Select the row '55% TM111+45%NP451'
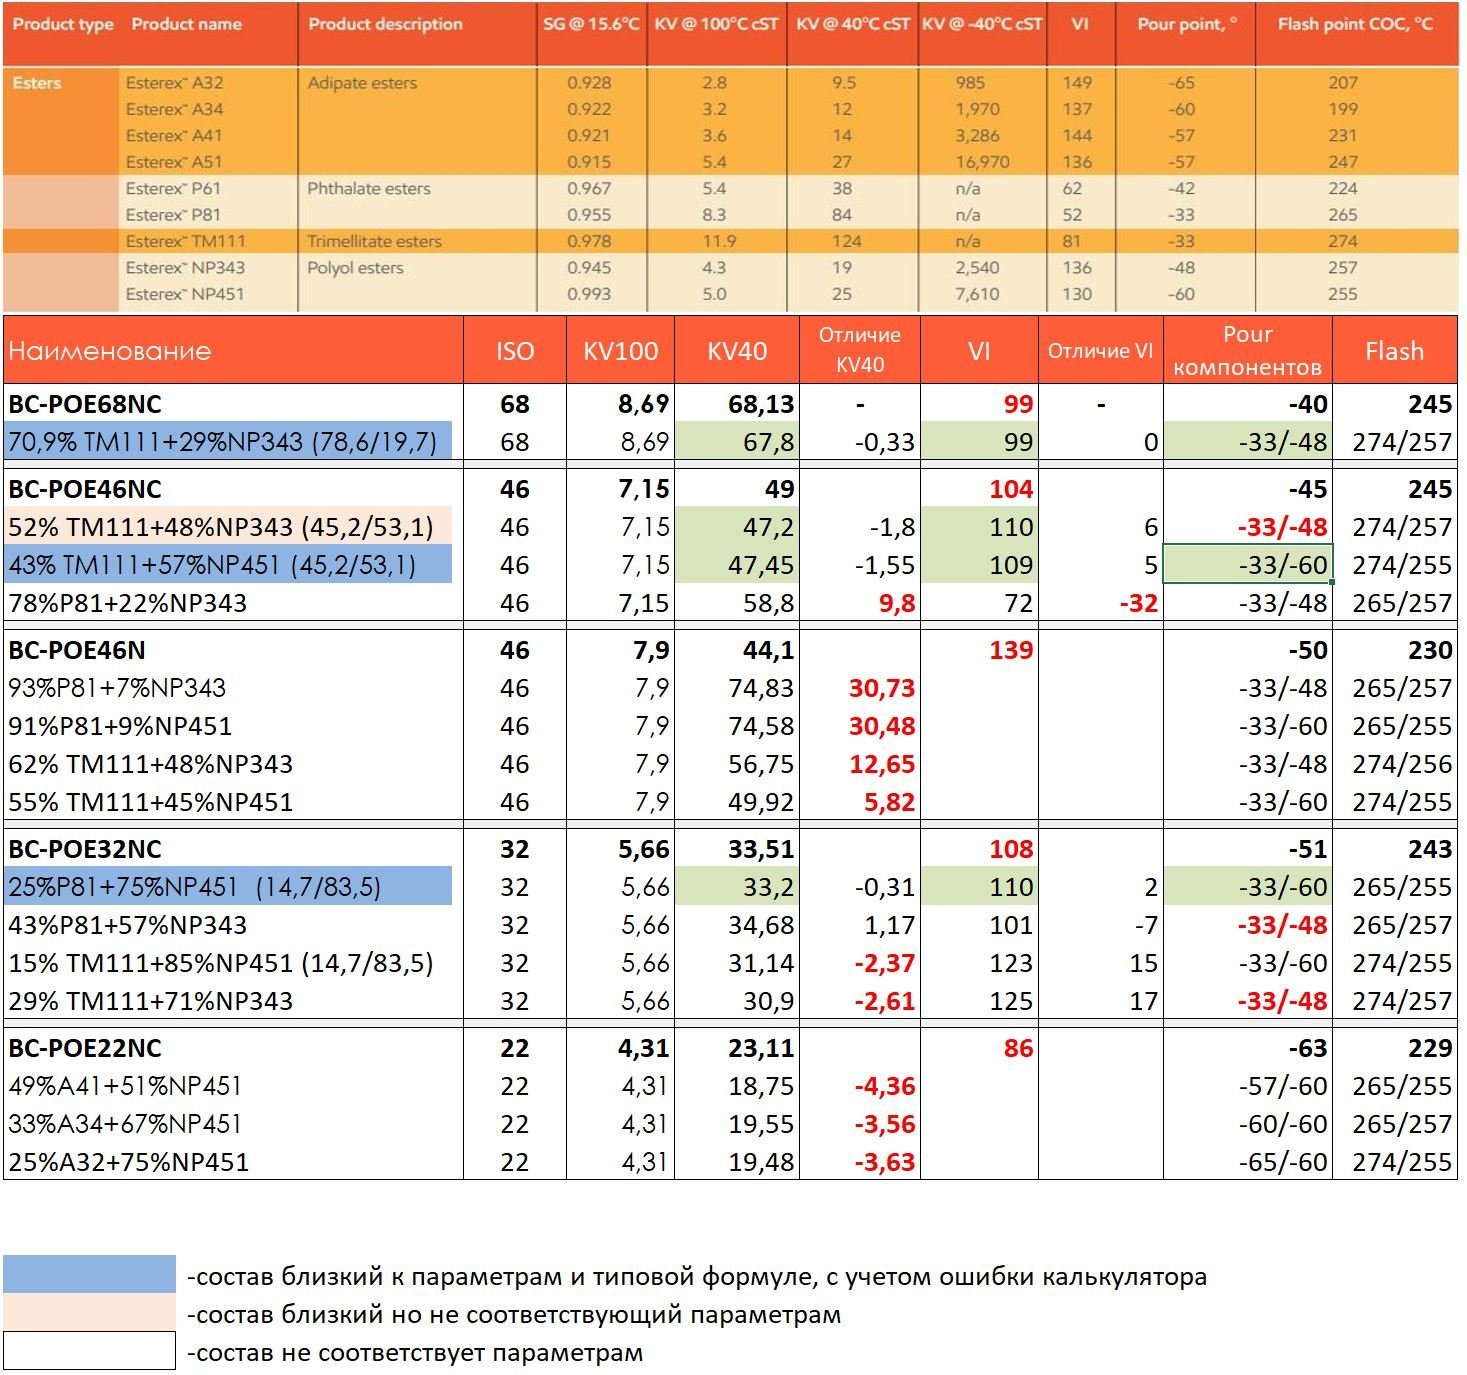Viewport: 1467px width, 1375px height. coord(151,802)
